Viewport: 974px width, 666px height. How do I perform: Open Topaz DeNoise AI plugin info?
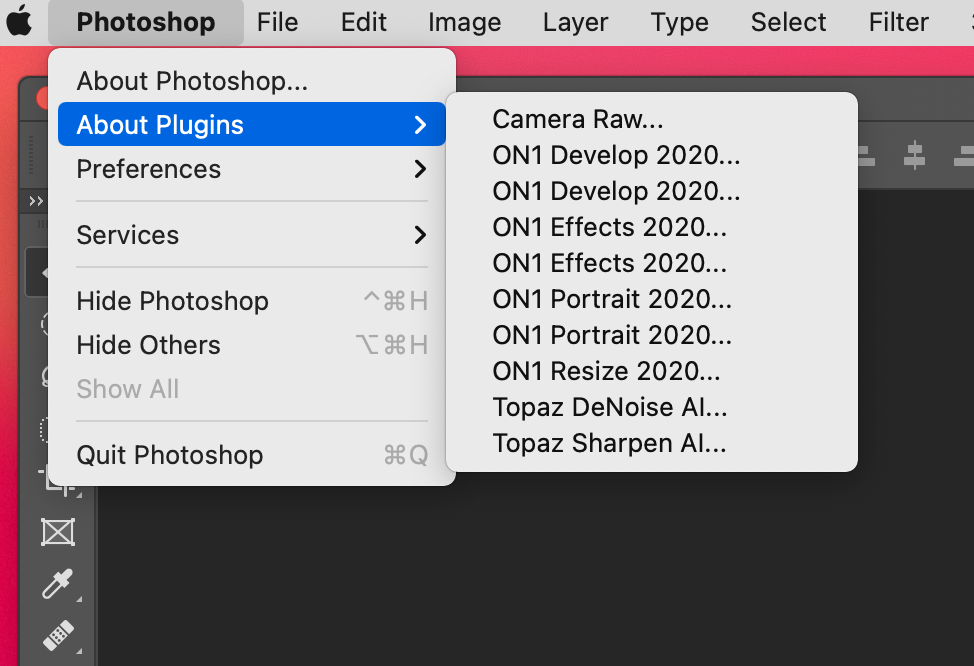pyautogui.click(x=610, y=408)
